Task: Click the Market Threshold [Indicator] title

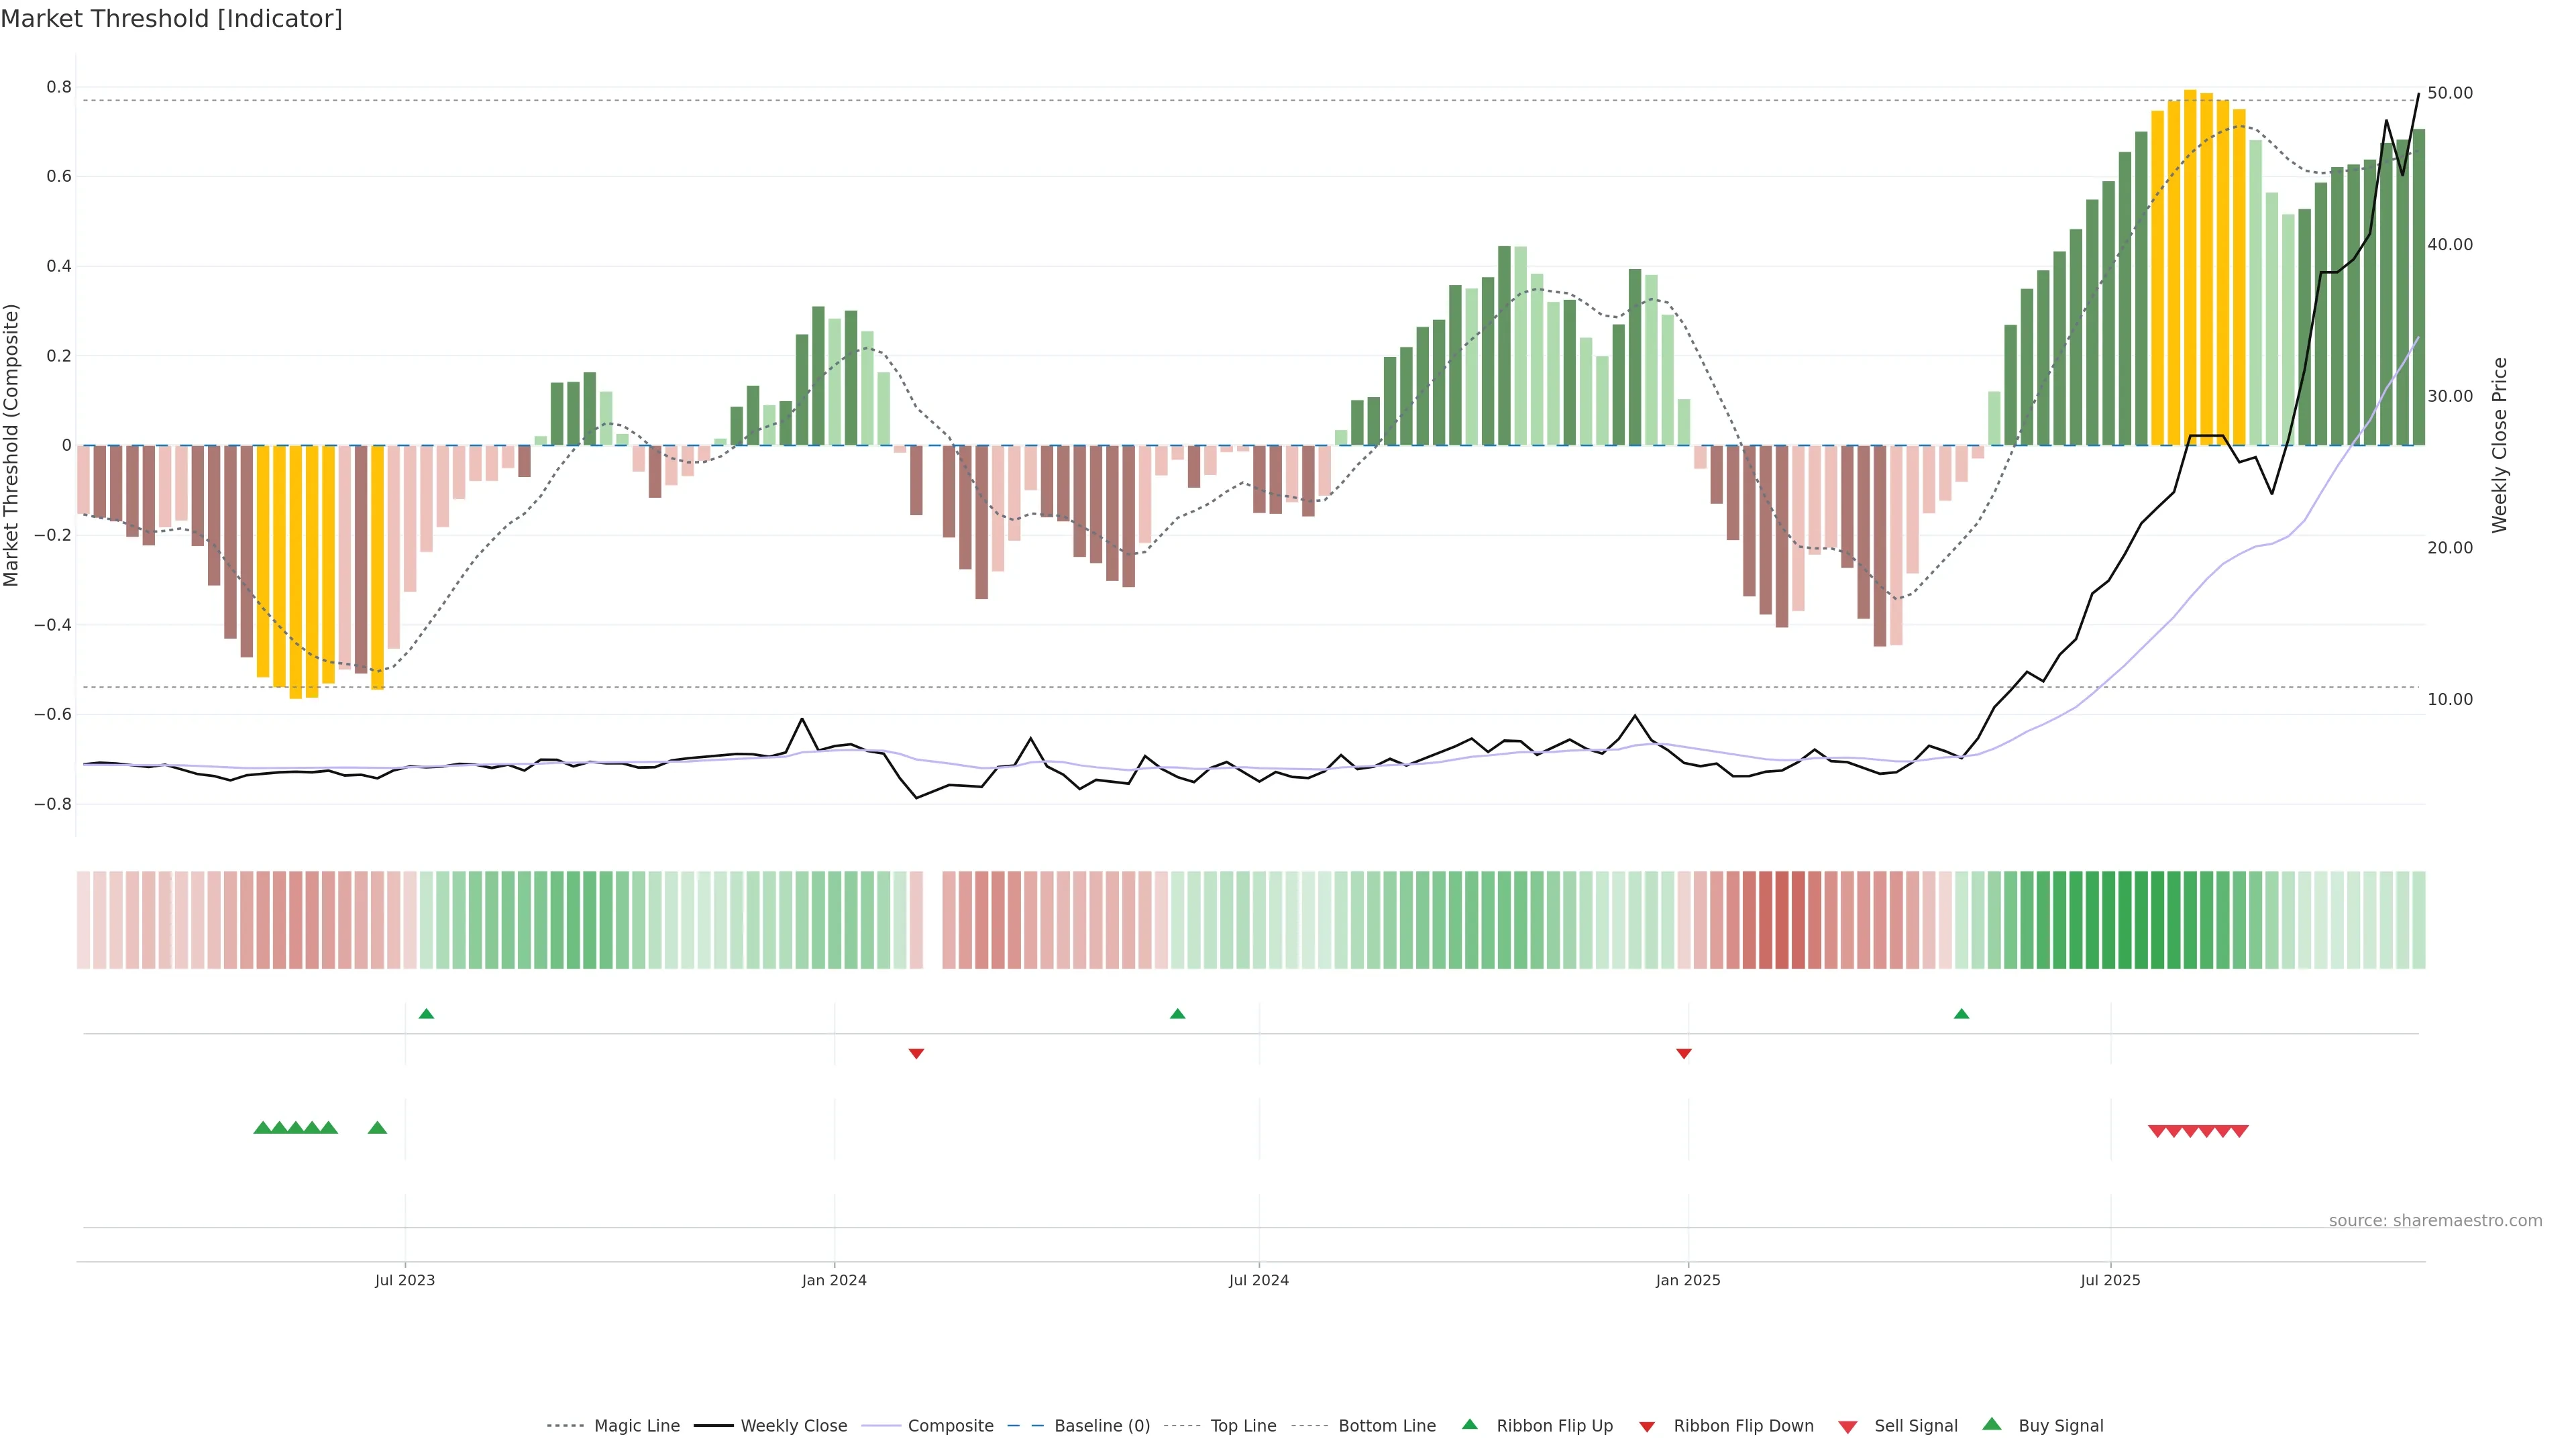Action: click(171, 19)
